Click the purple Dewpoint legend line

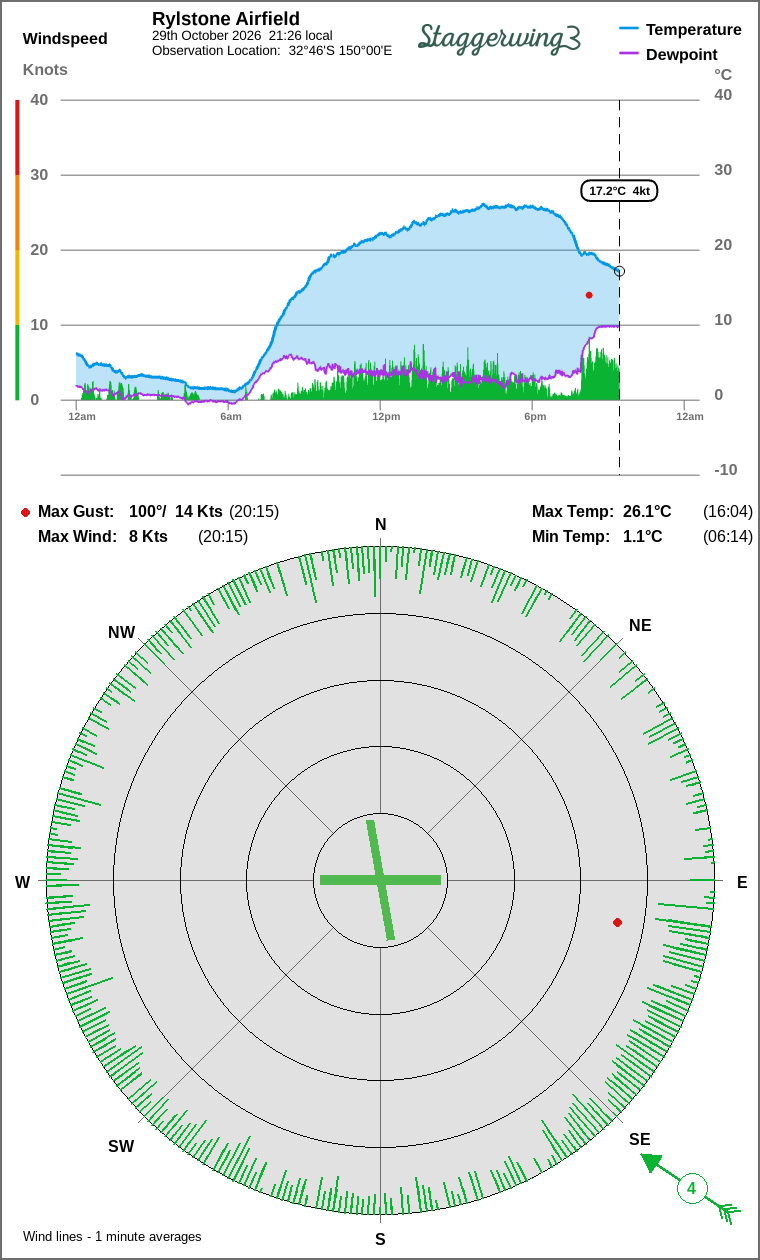629,54
